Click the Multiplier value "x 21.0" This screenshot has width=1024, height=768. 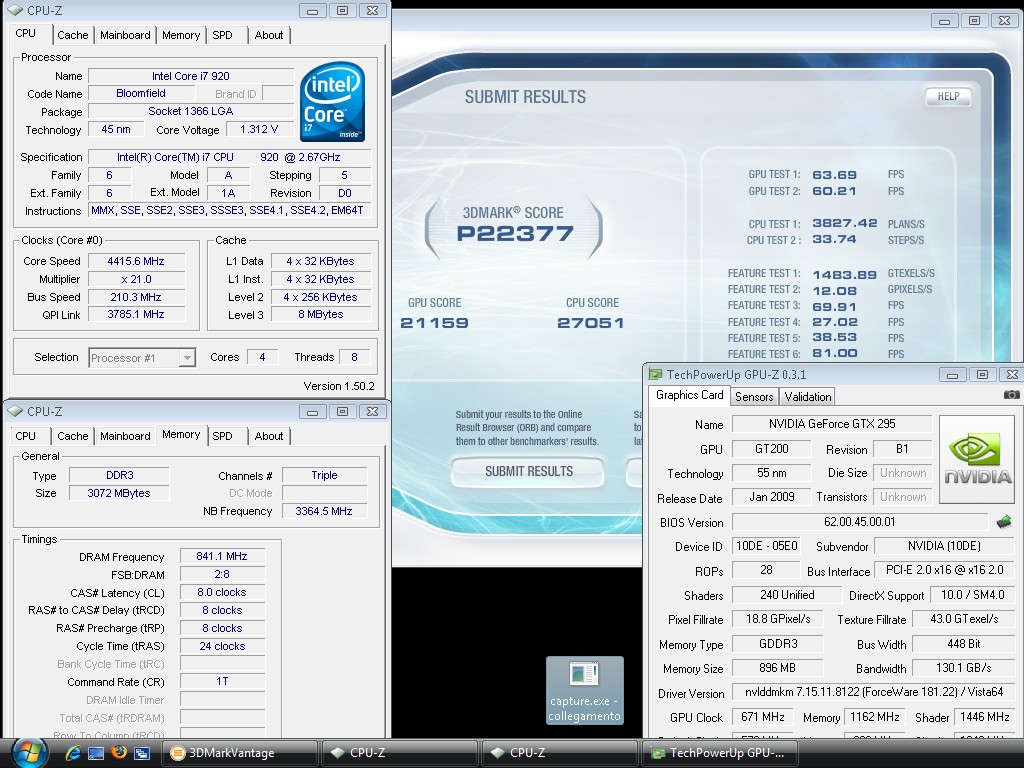pos(136,279)
